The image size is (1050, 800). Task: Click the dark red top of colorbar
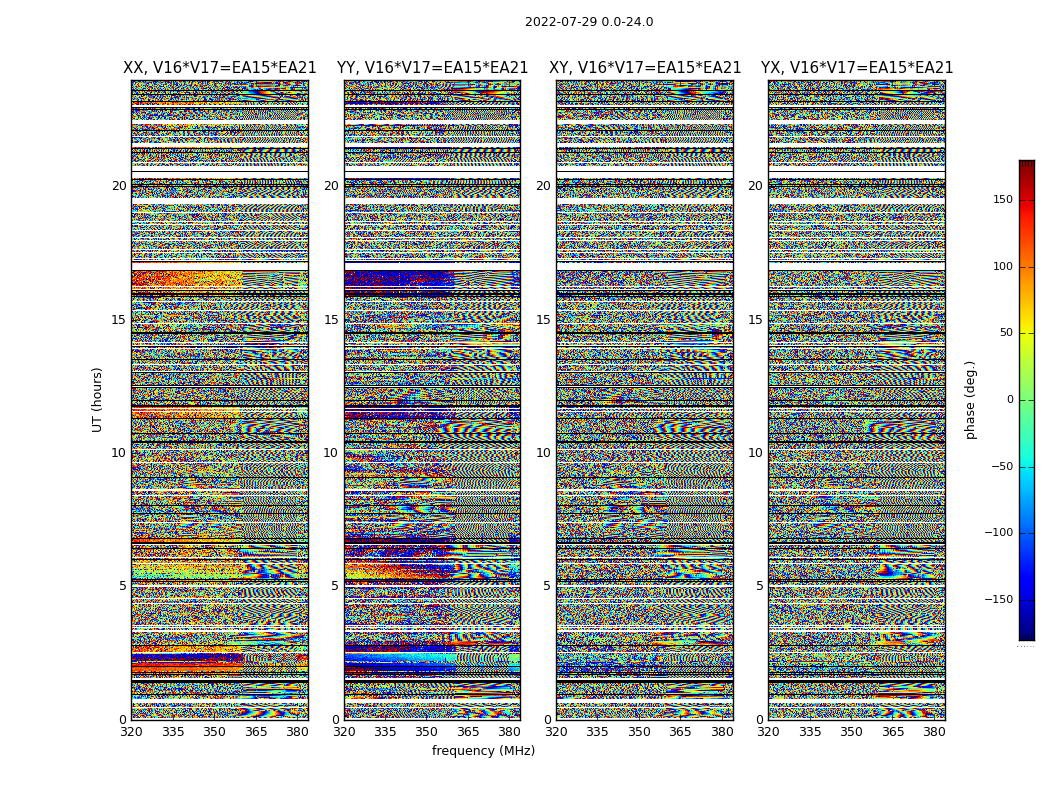(x=1027, y=167)
